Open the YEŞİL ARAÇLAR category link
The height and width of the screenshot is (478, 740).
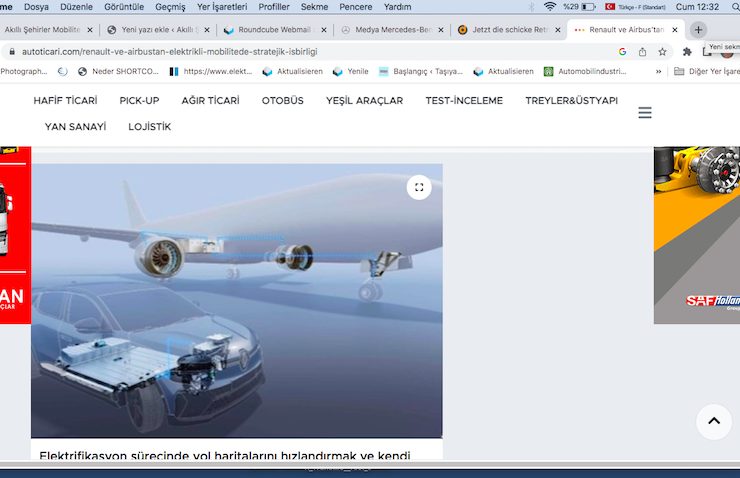(362, 101)
